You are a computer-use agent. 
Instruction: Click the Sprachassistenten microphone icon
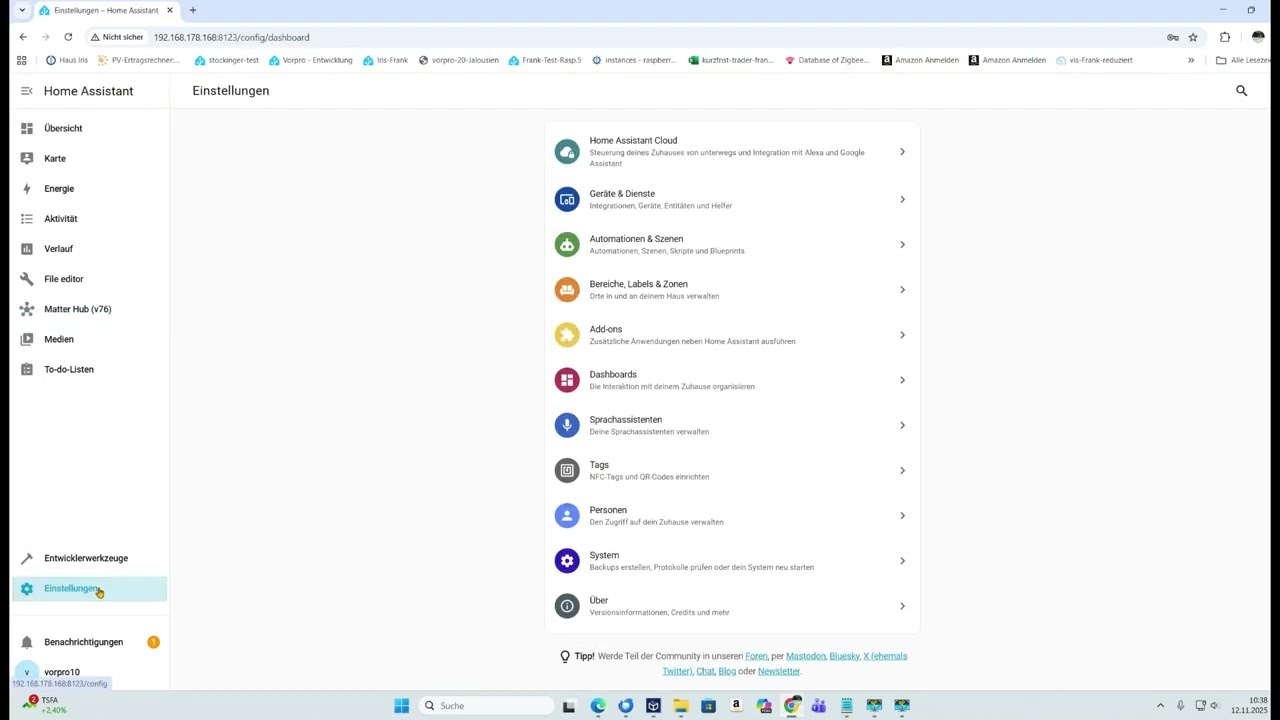tap(567, 425)
